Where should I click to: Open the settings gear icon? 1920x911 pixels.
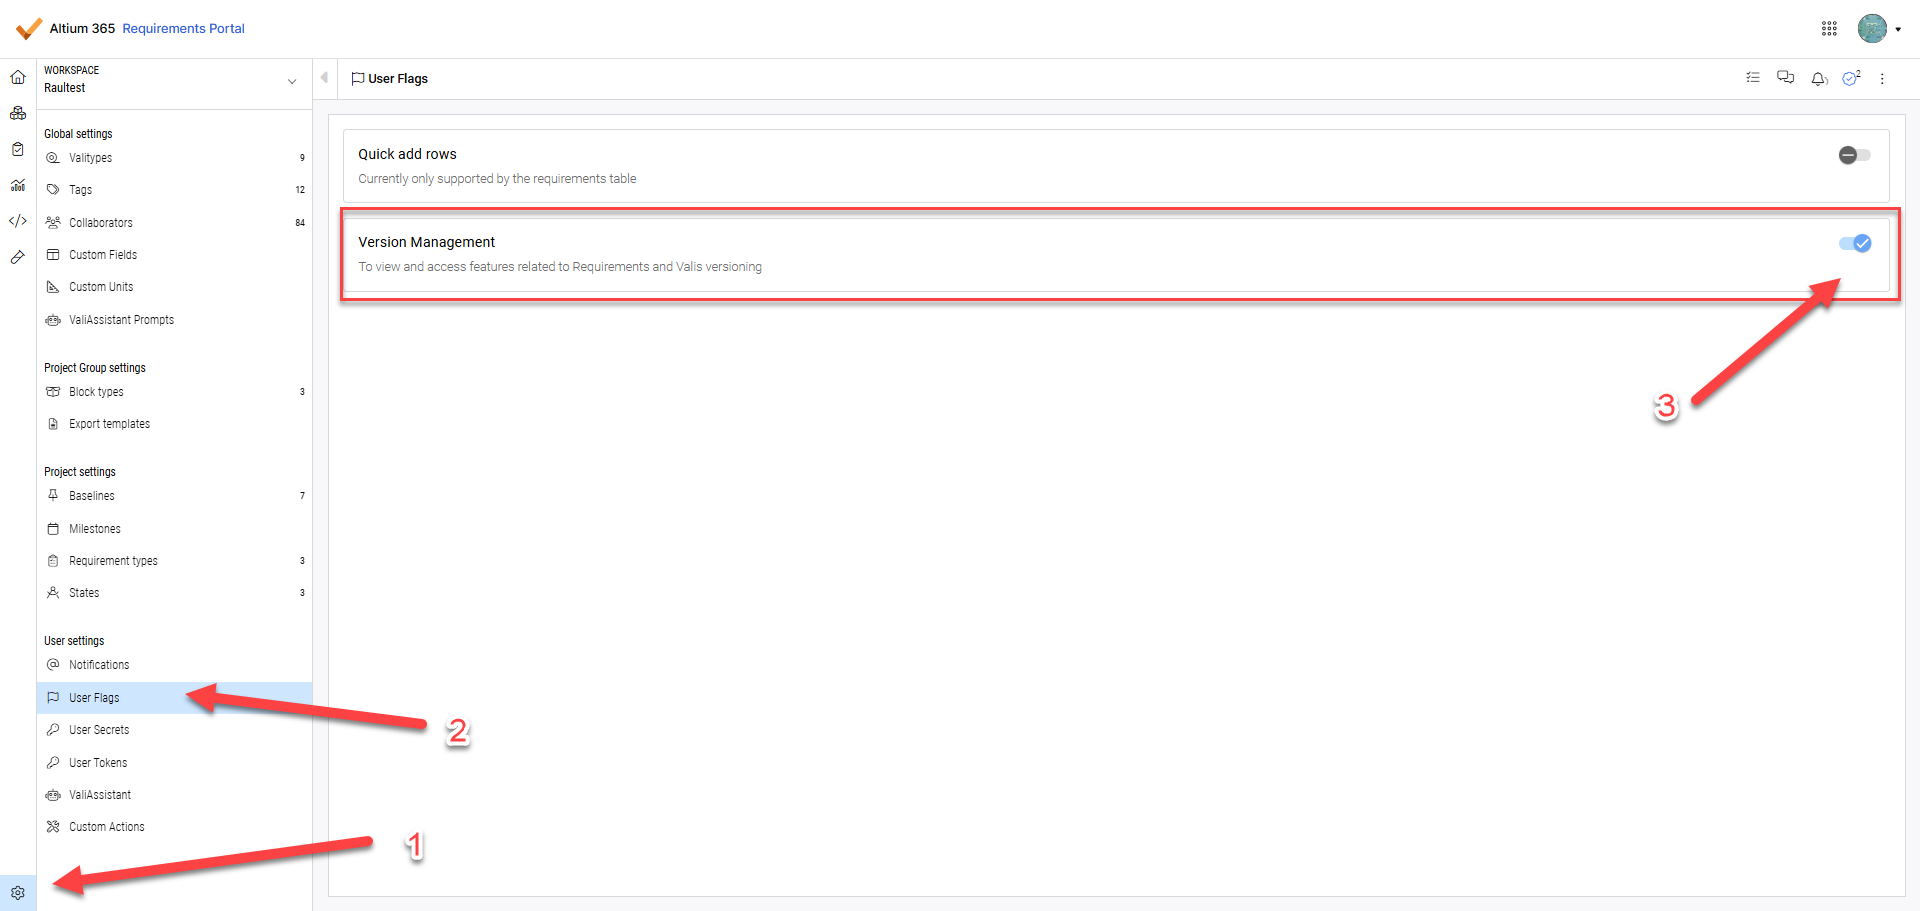coord(18,893)
